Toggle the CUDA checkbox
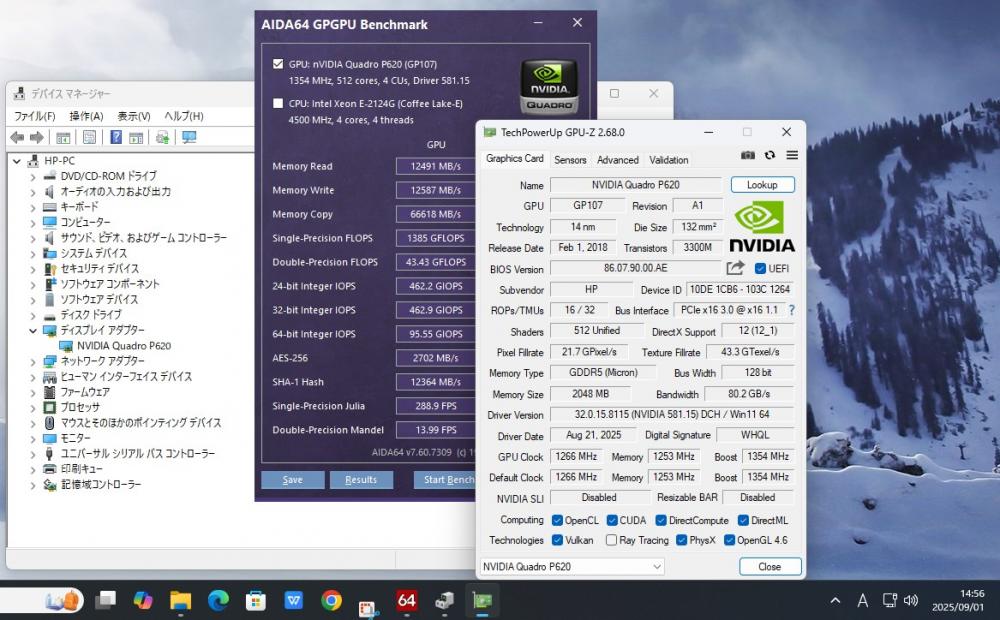 coord(612,520)
